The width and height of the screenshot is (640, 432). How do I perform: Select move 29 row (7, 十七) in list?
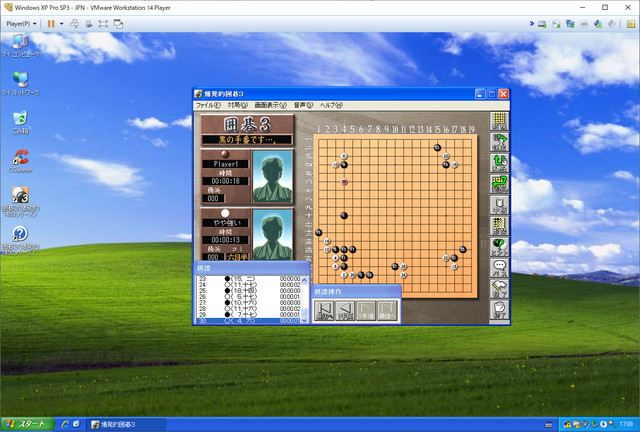(x=249, y=315)
